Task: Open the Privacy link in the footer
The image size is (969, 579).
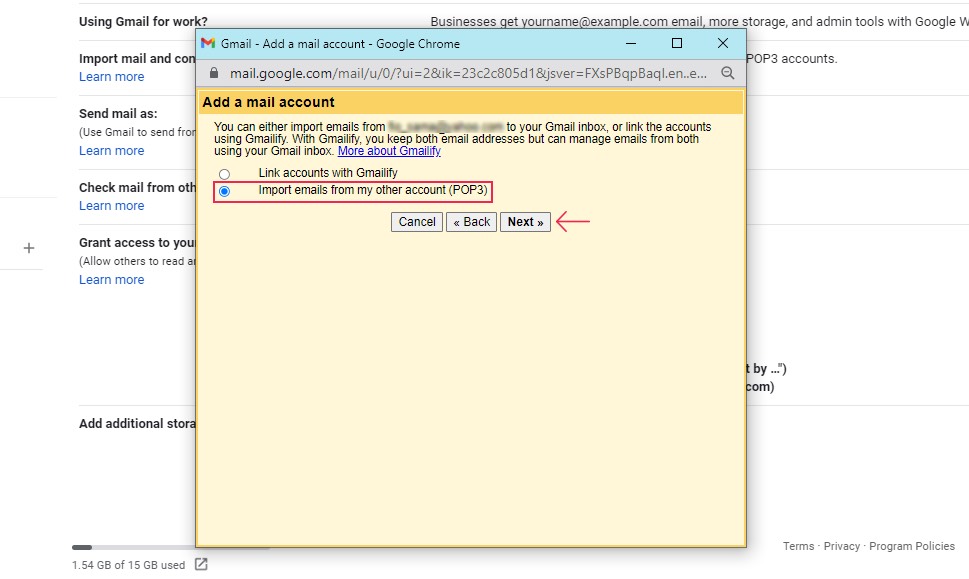Action: (842, 546)
